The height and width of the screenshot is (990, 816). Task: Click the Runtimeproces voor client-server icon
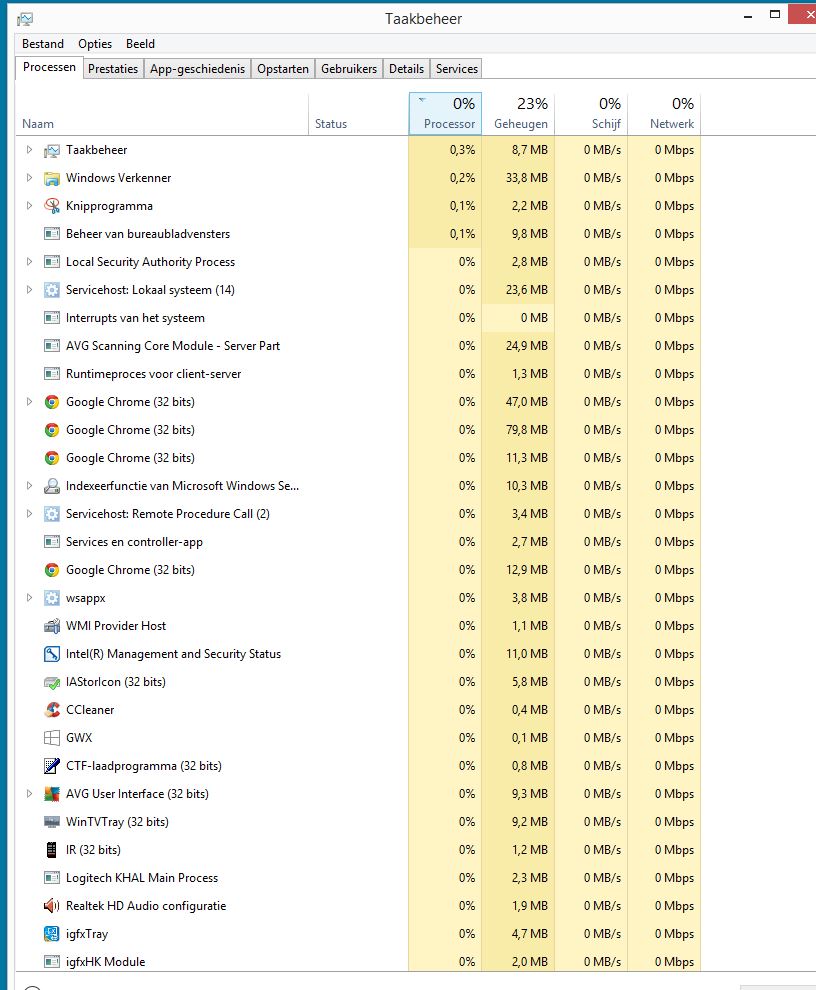[x=52, y=374]
